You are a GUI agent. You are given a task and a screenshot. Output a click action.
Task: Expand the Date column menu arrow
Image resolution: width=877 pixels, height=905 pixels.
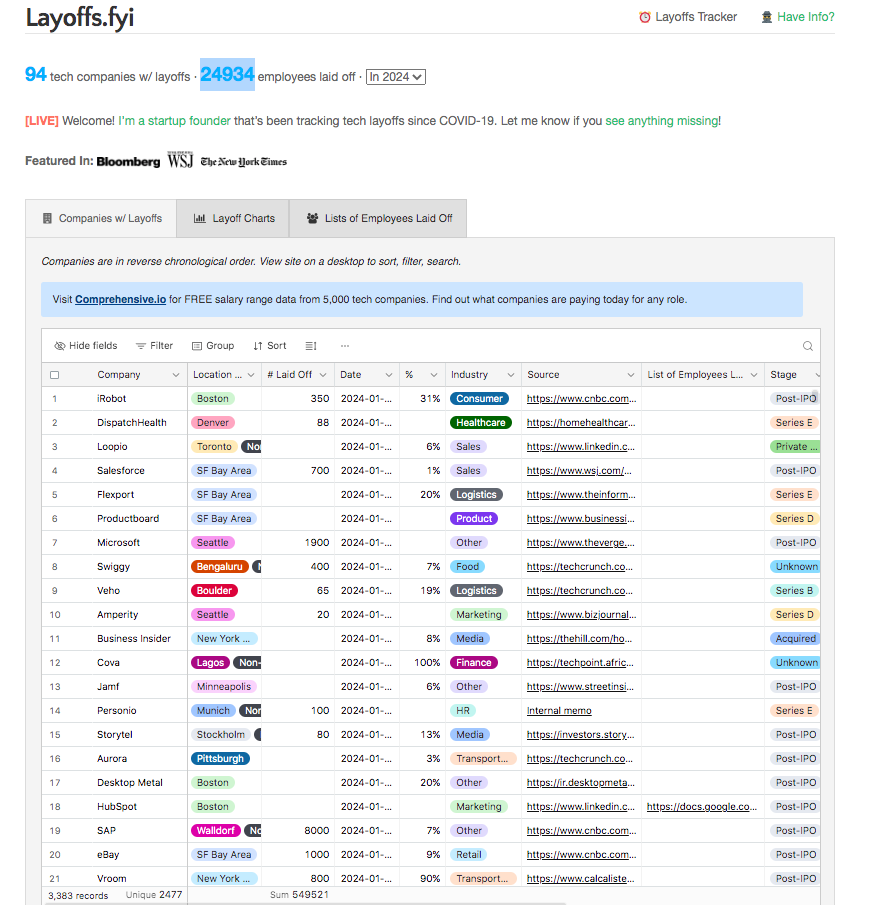click(x=389, y=375)
